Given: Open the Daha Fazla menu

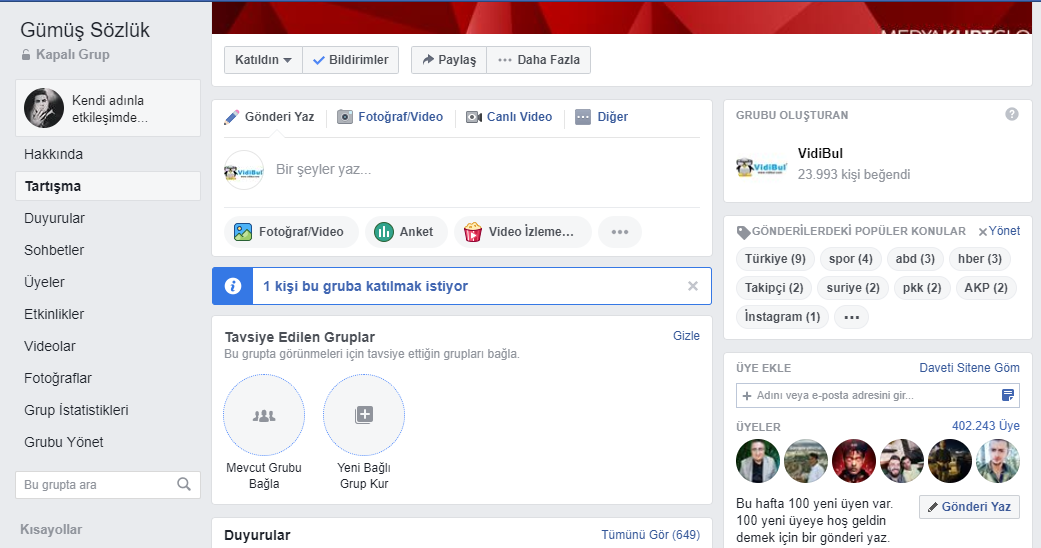Looking at the screenshot, I should pos(538,60).
